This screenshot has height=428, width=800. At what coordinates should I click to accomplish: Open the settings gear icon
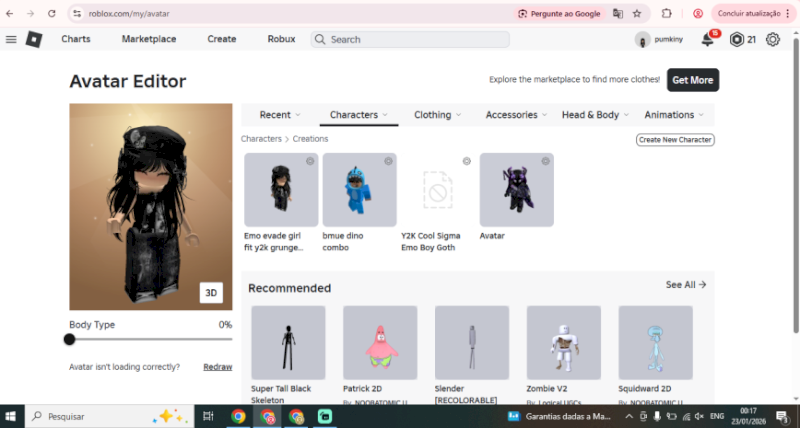(x=772, y=39)
